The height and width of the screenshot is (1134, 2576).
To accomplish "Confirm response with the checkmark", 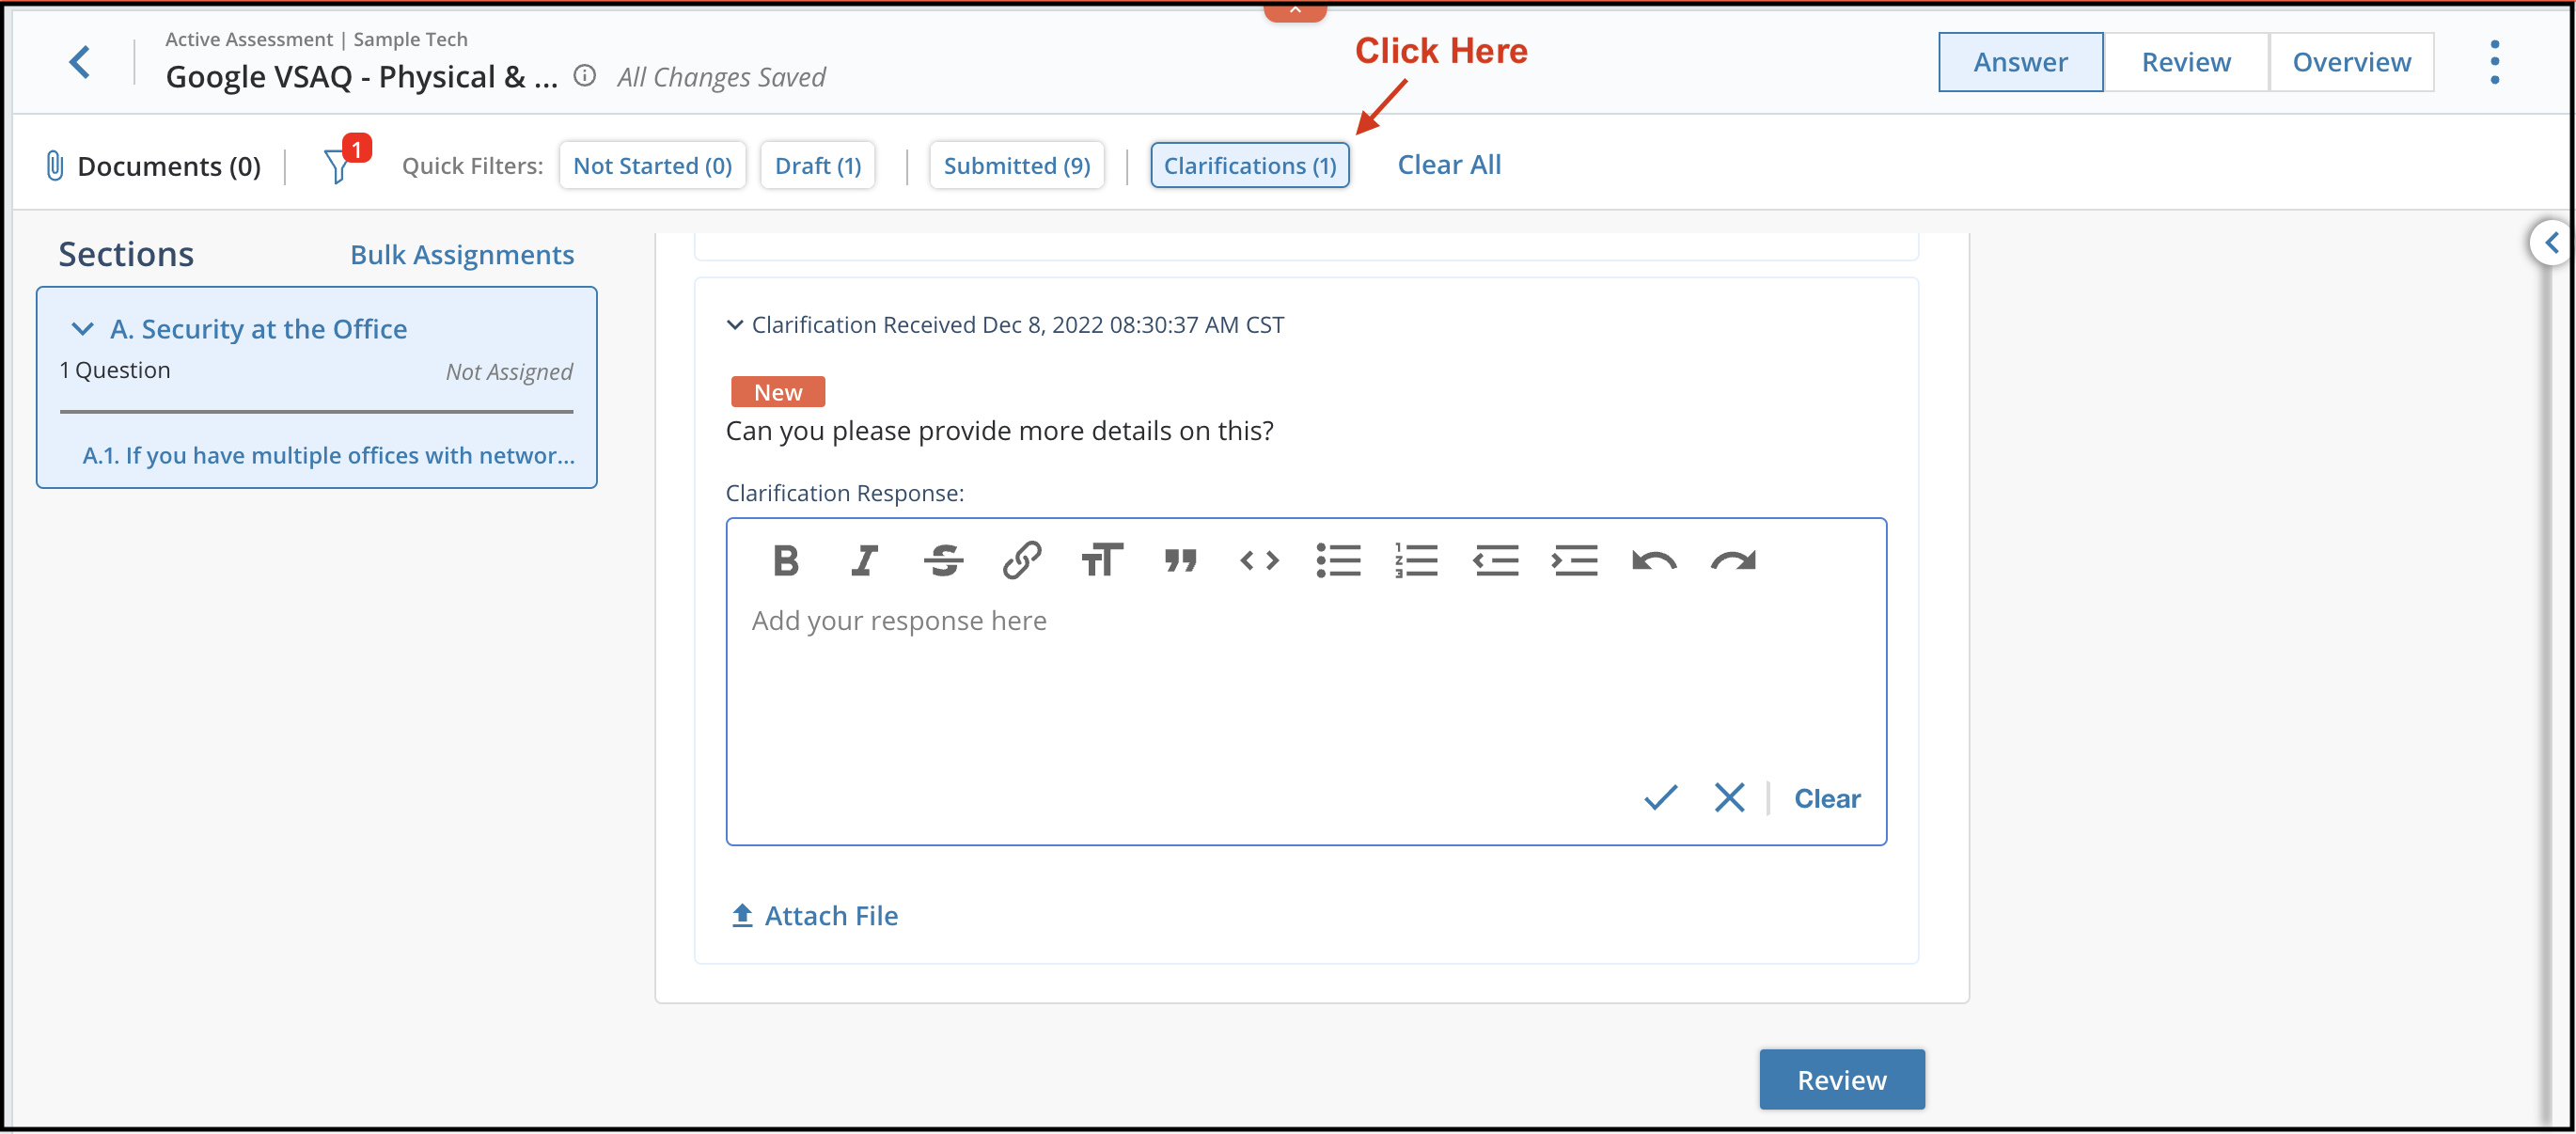I will [x=1660, y=798].
